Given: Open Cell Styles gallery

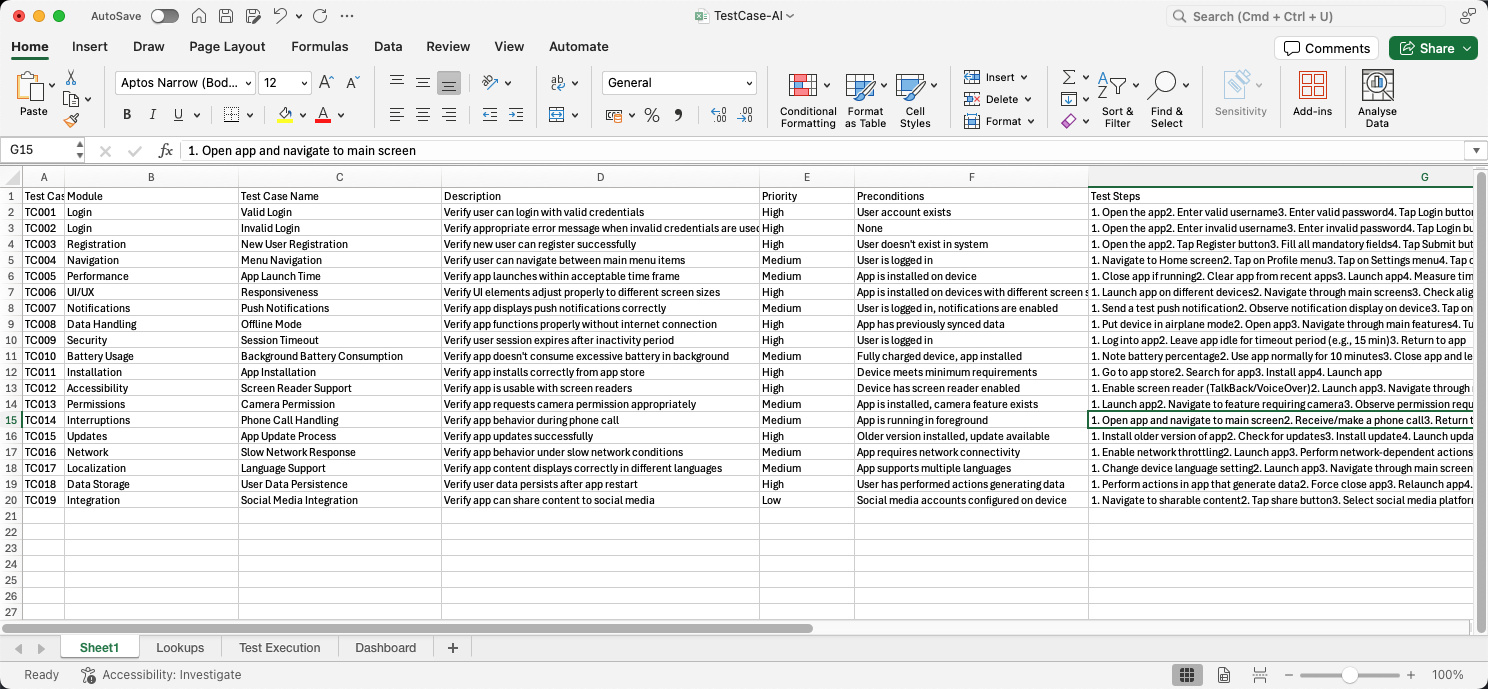Looking at the screenshot, I should 914,100.
